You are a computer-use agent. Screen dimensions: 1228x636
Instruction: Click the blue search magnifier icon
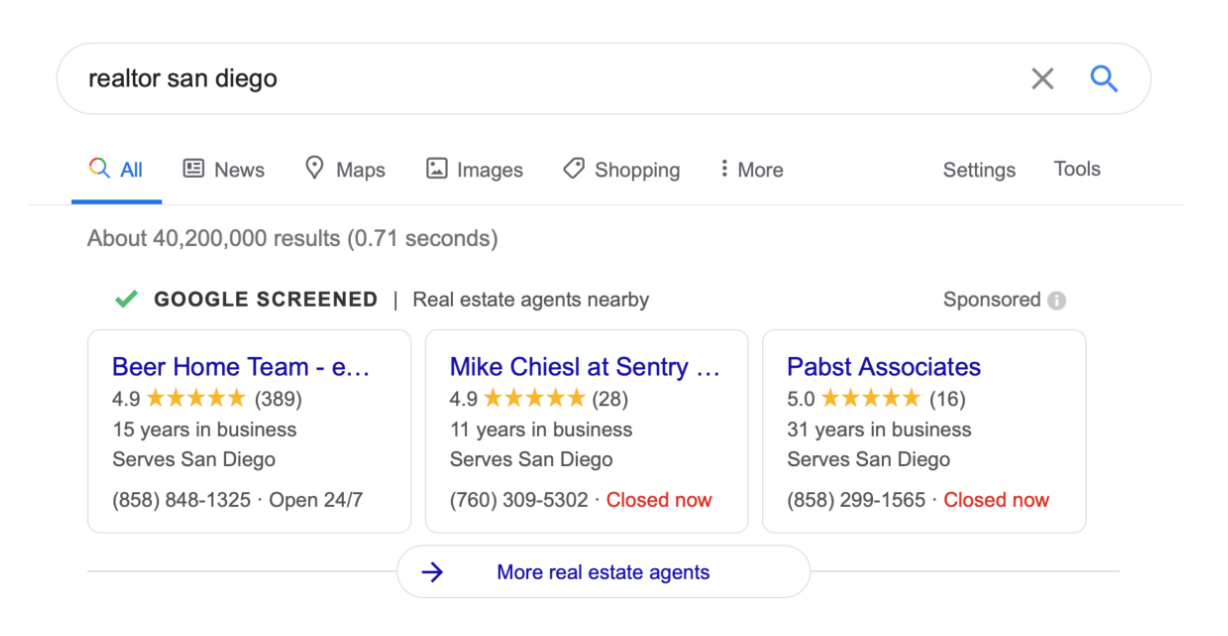(1104, 79)
